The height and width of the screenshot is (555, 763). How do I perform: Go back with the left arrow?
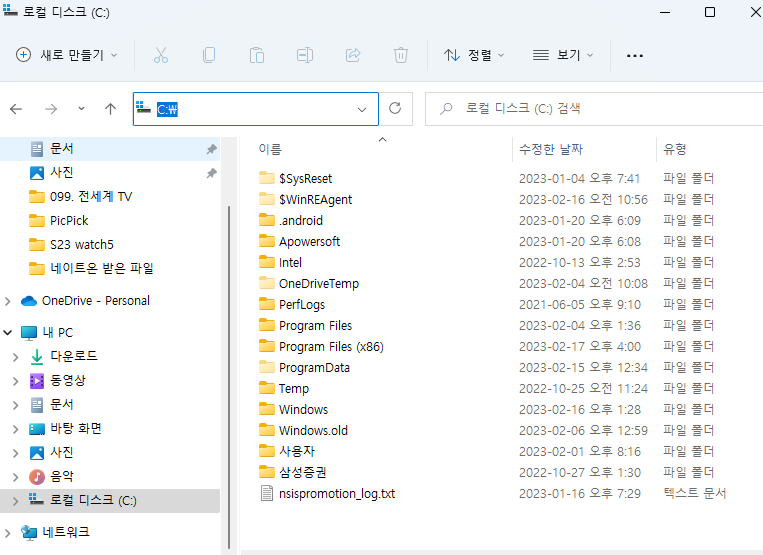(16, 109)
